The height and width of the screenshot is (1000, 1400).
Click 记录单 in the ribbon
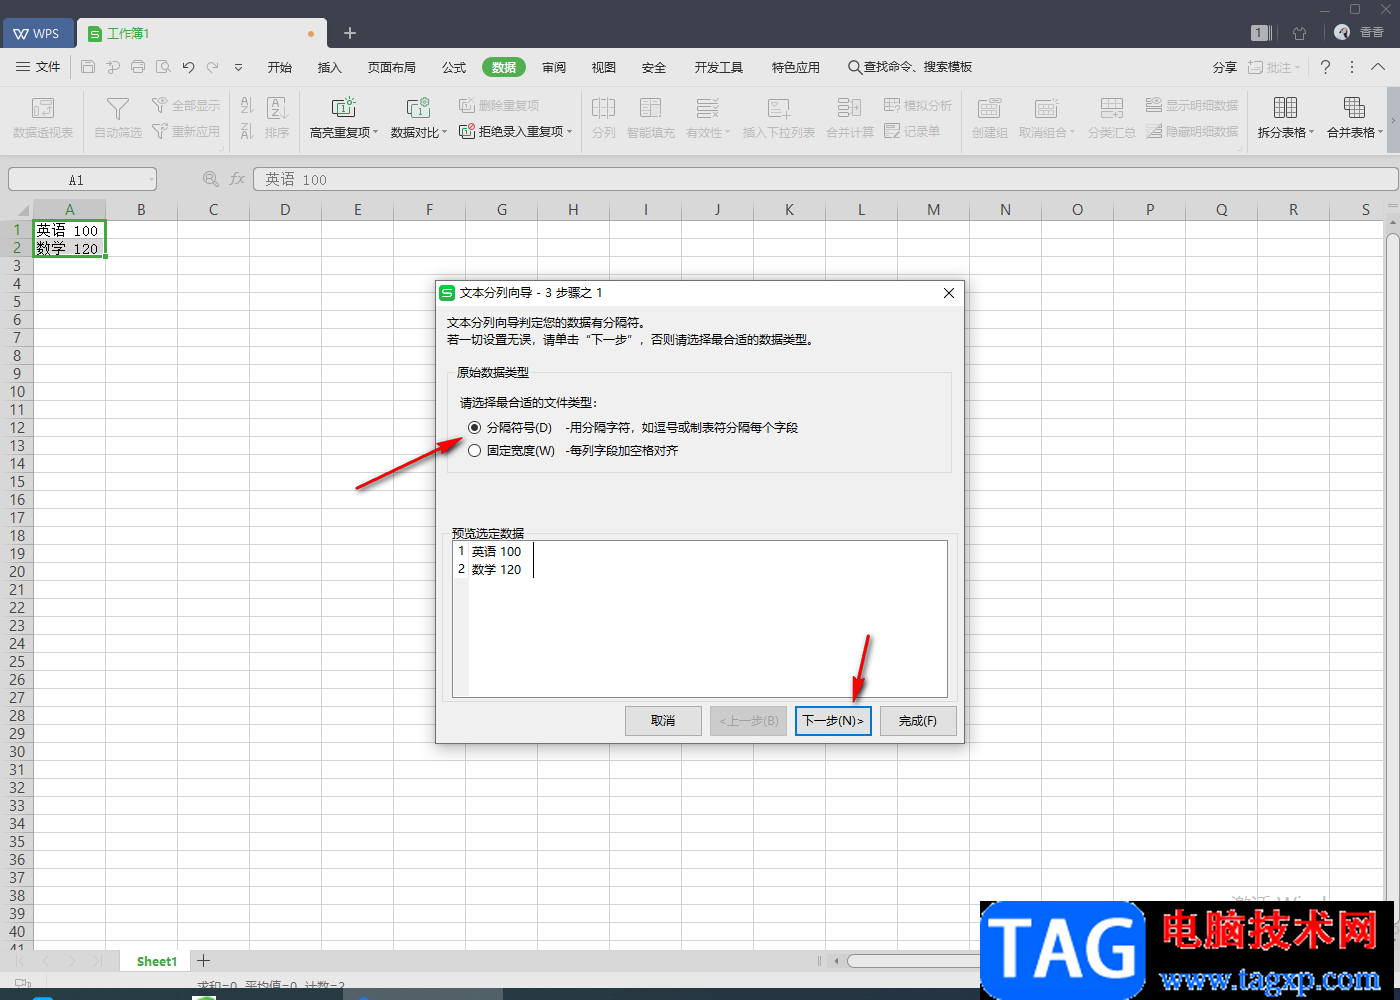(x=912, y=131)
